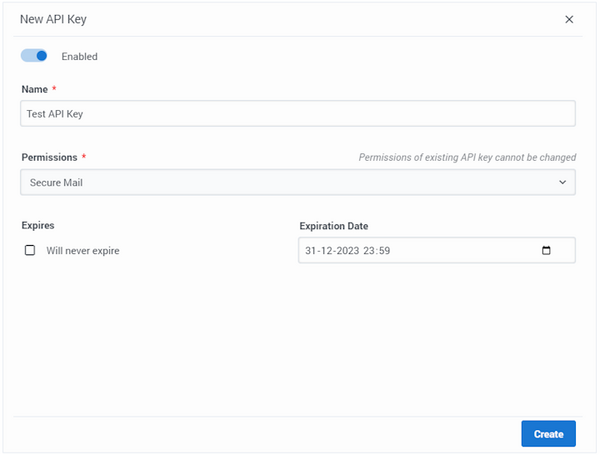The image size is (600, 455).
Task: Open the Permissions dropdown showing Secure Mail
Action: coord(298,183)
